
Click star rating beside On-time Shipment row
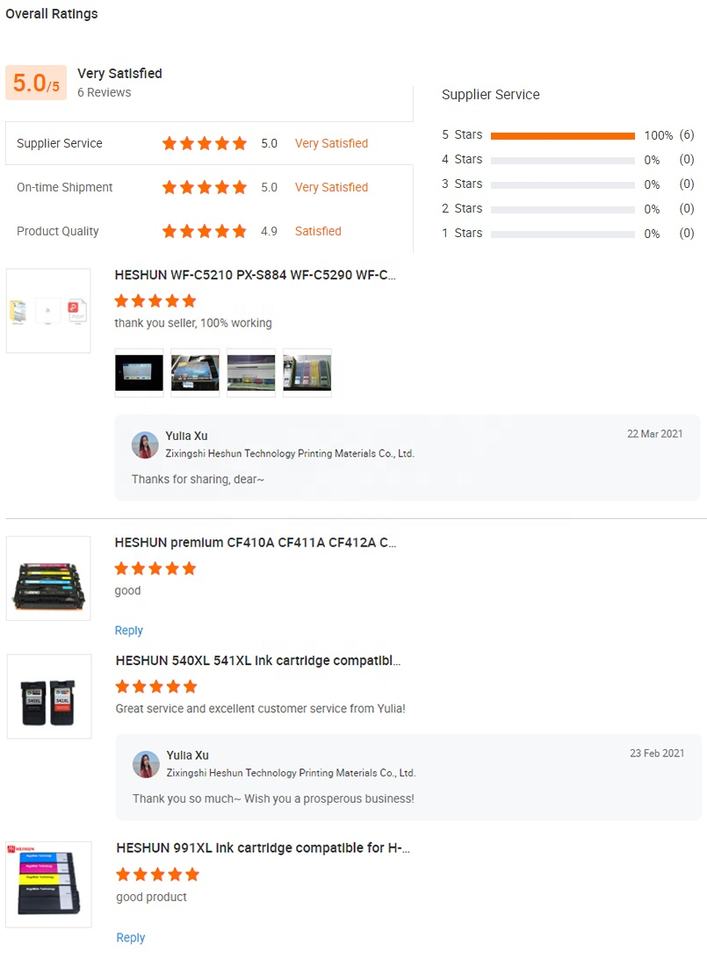click(x=204, y=187)
